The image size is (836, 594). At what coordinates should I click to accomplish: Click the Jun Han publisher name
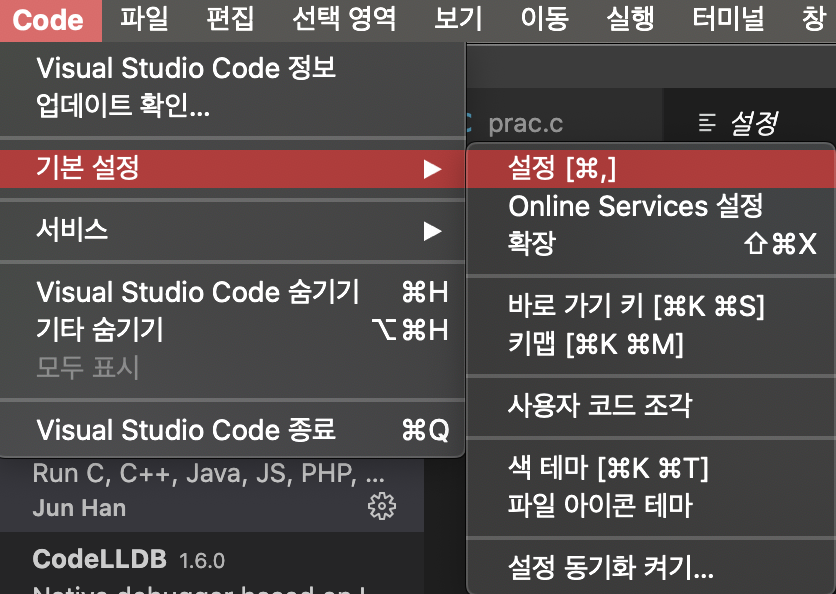point(79,508)
